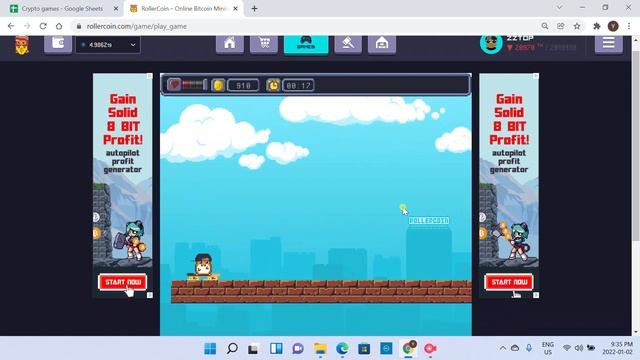This screenshot has width=640, height=360.
Task: Bookmark this page with star icon
Action: pyautogui.click(x=577, y=26)
